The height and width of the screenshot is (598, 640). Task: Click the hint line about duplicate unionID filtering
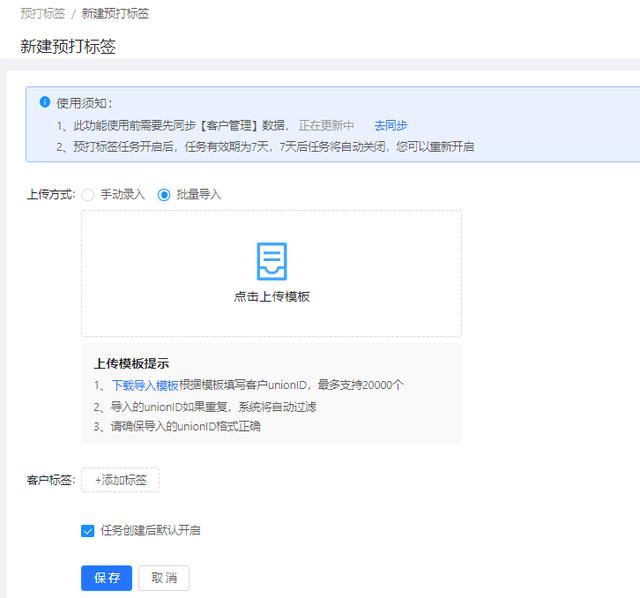(x=205, y=407)
